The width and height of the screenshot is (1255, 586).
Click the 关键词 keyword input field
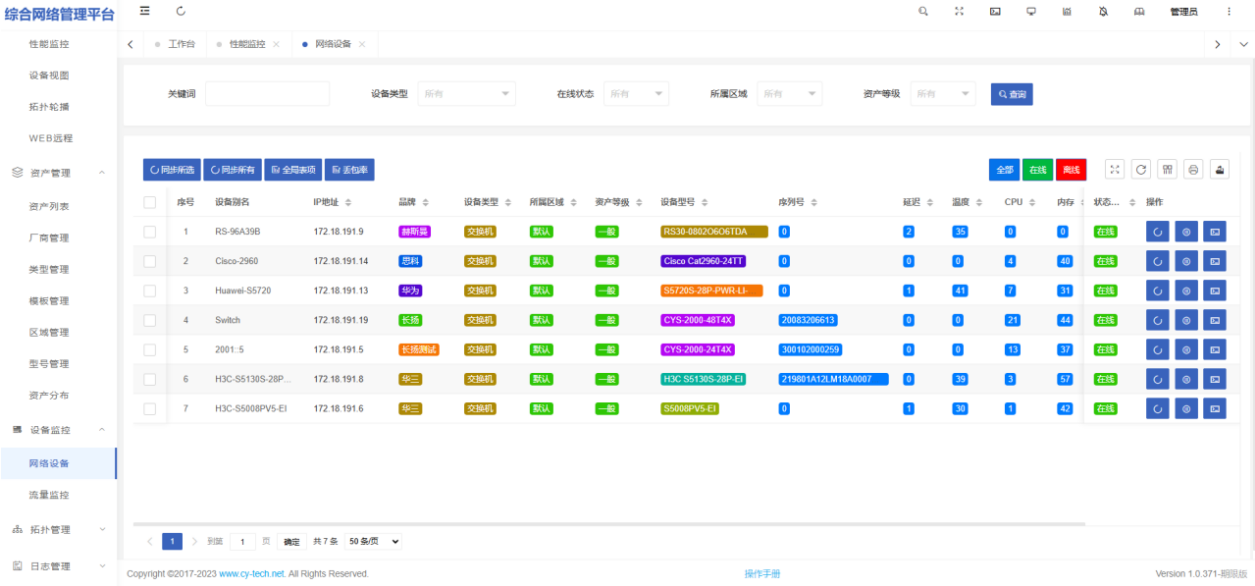point(267,94)
